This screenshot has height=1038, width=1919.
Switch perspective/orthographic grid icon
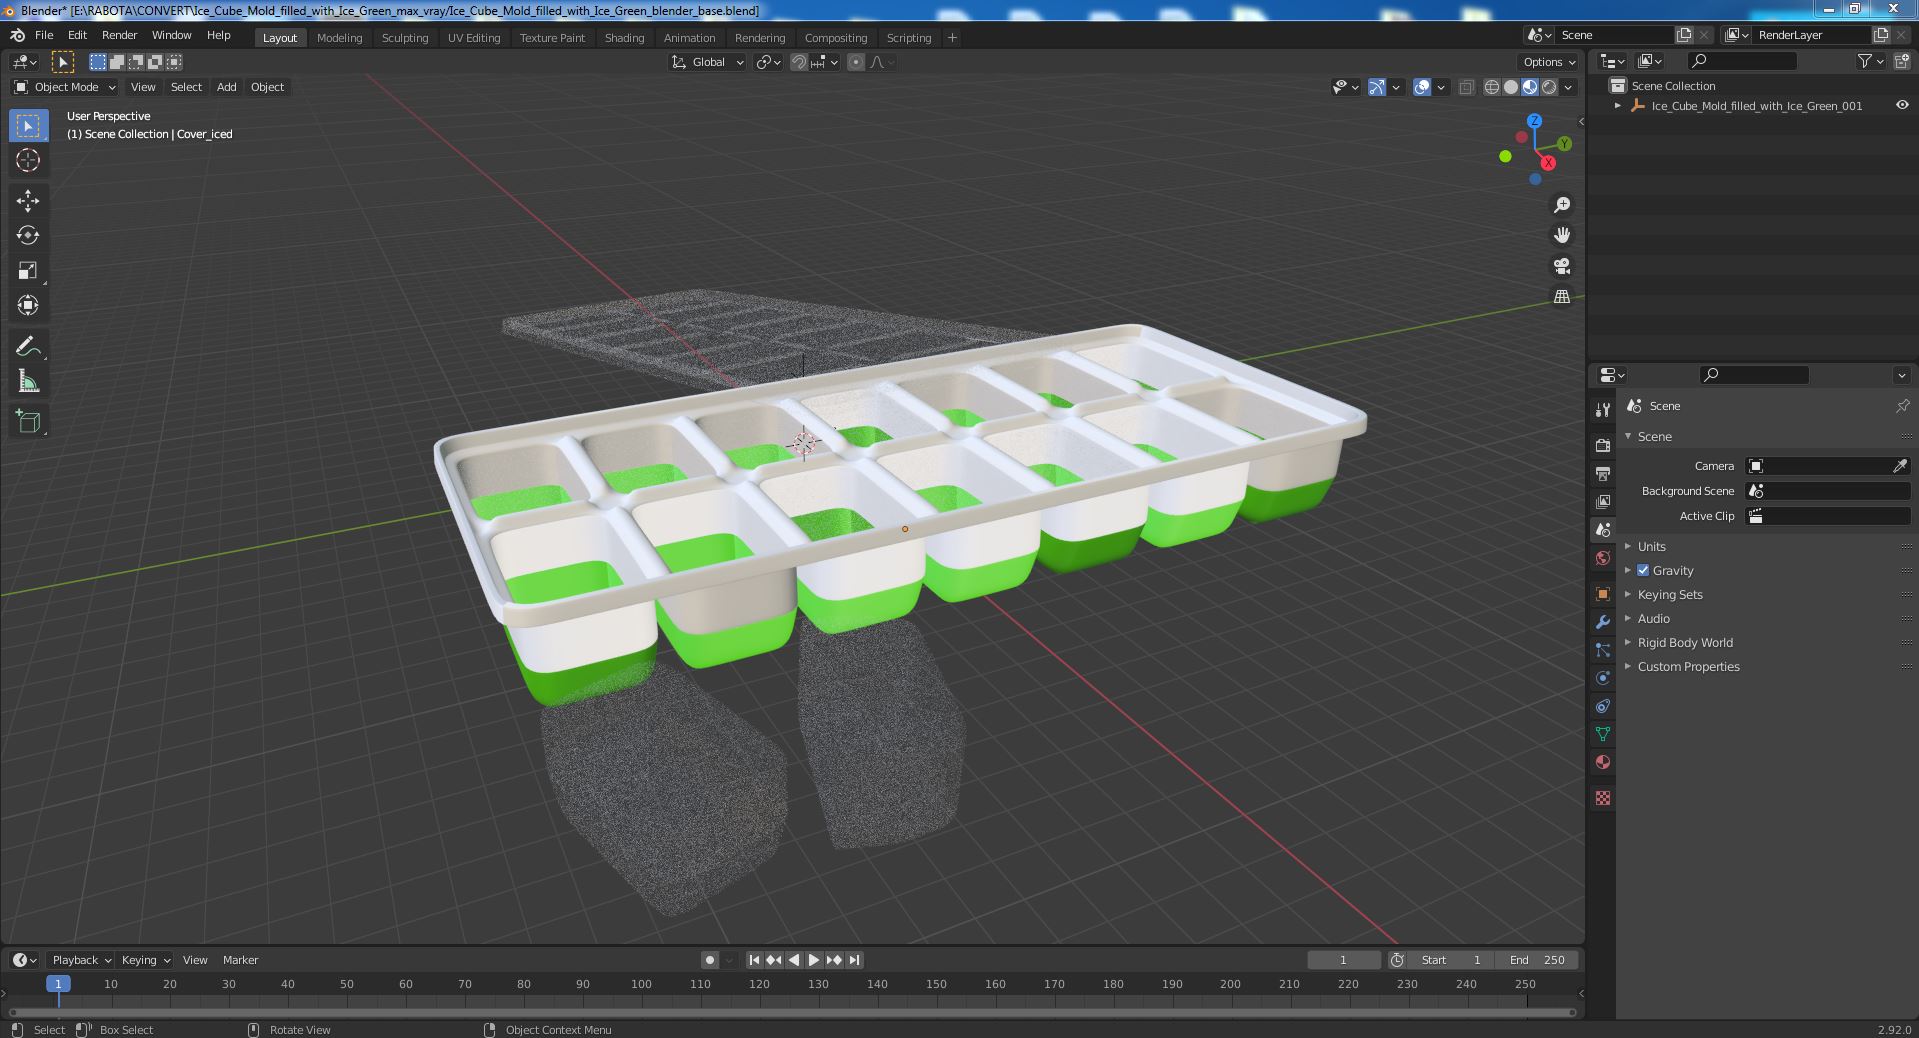point(1561,296)
